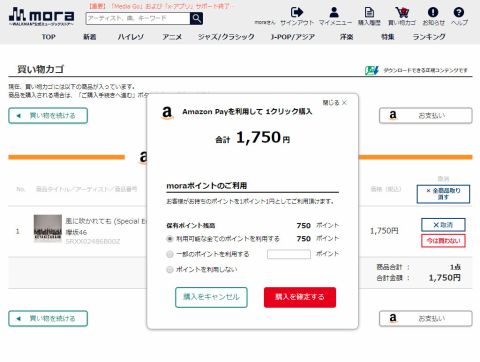Open the notifications exclamation icon
Screen dimensions: 480x362
click(x=433, y=12)
